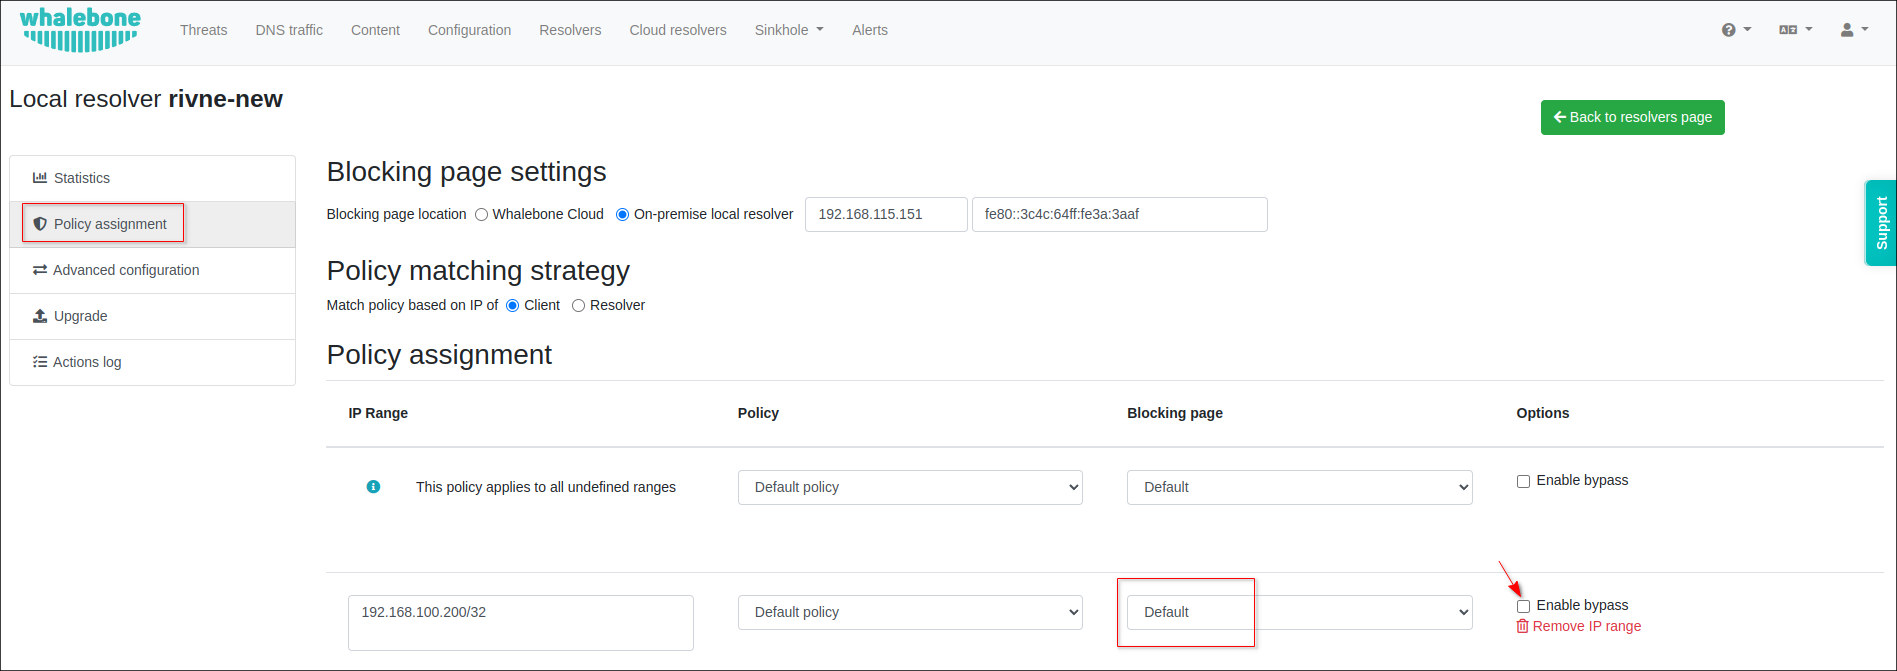Go to Advanced configuration in sidebar

[126, 270]
